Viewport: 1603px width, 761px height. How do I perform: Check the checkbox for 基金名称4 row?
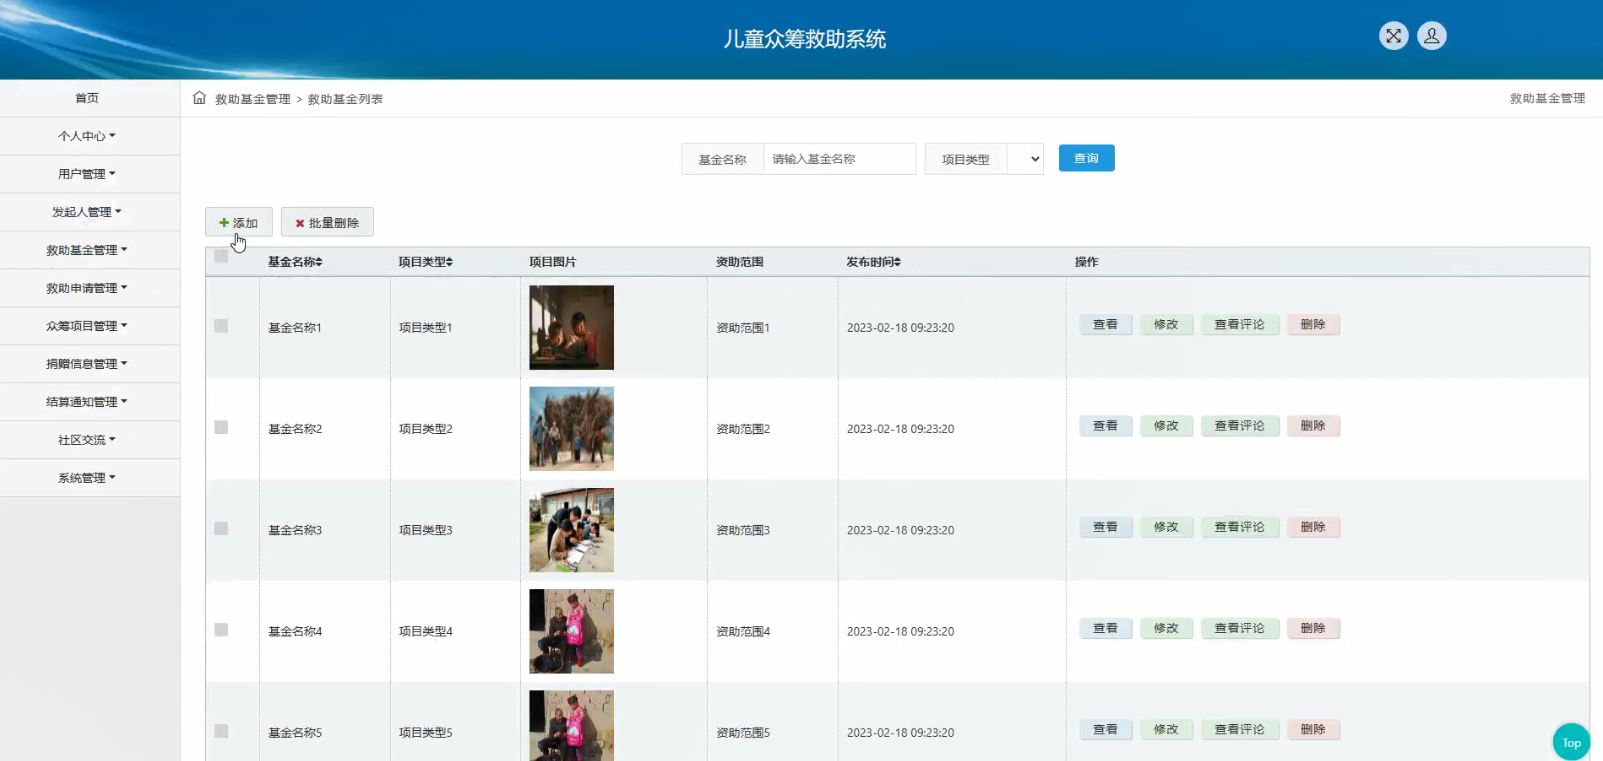click(221, 630)
